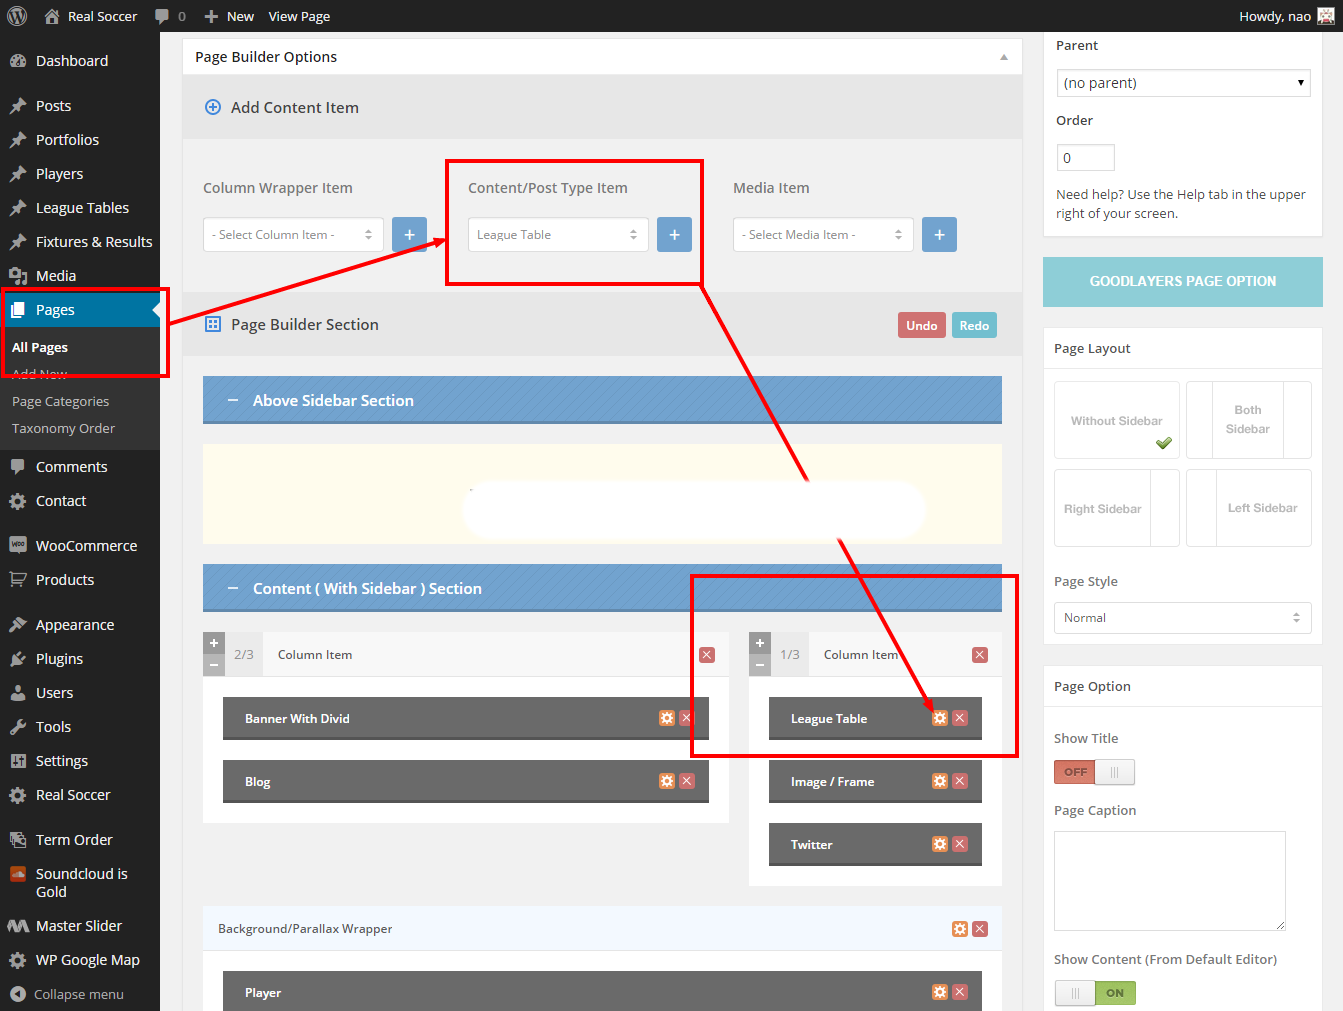
Task: Click plus button next to Select Media Item
Action: [x=939, y=235]
